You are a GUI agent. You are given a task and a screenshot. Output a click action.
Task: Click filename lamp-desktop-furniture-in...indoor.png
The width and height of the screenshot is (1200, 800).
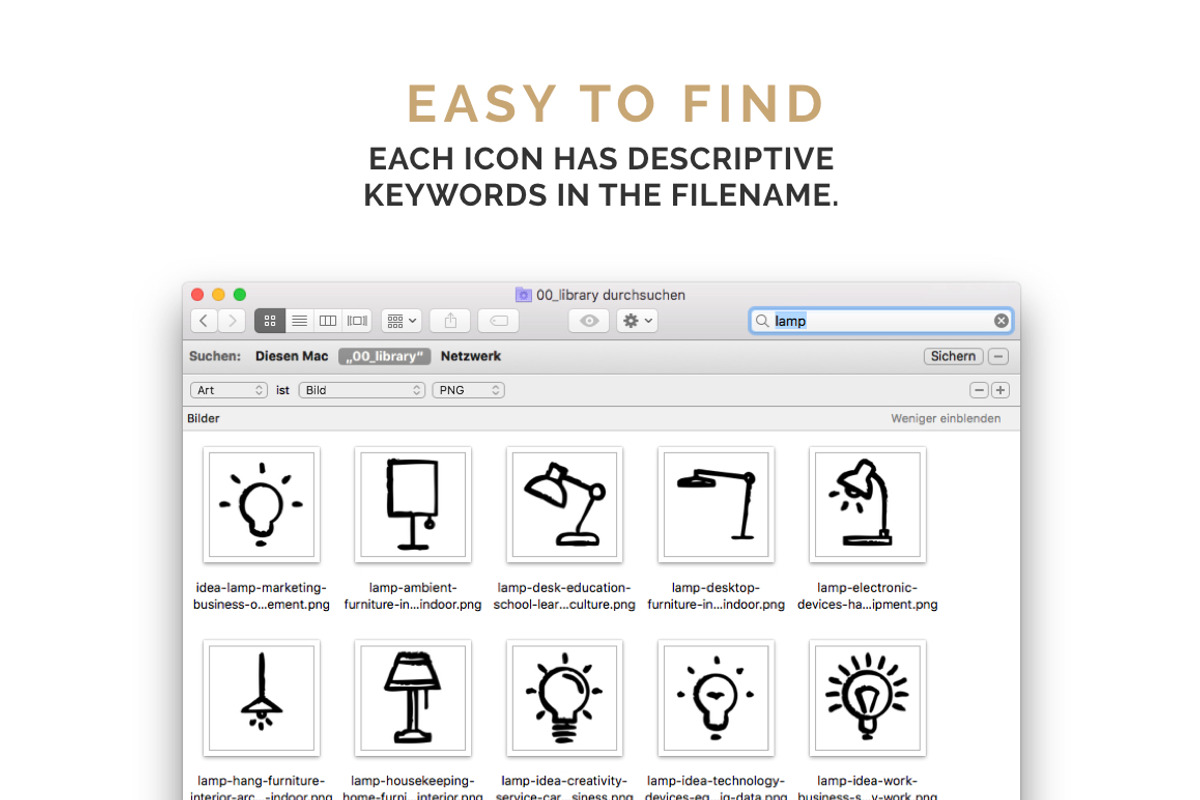(x=716, y=596)
